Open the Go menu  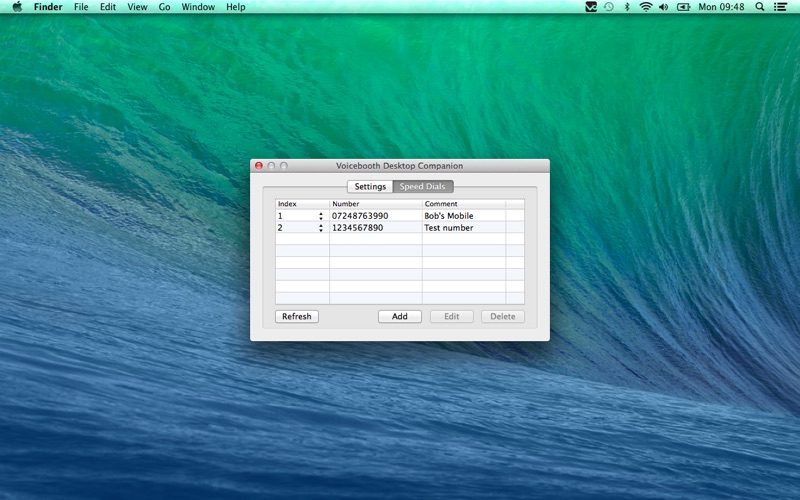[x=164, y=7]
